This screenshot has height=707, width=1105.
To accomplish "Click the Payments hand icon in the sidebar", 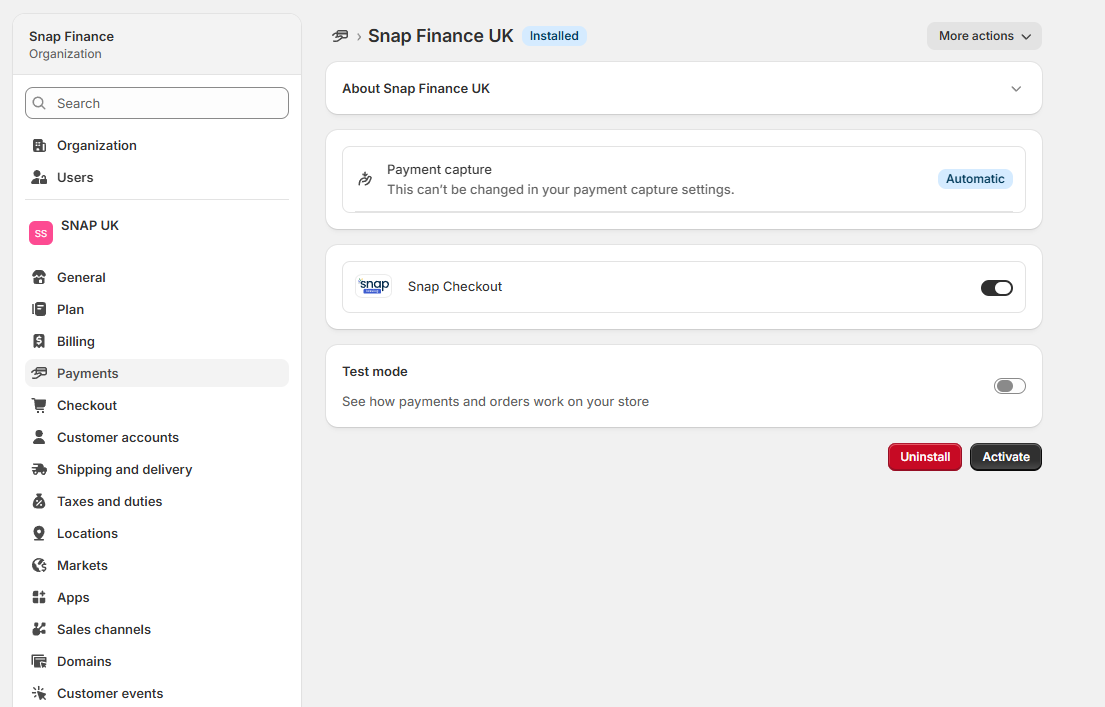I will click(x=39, y=373).
